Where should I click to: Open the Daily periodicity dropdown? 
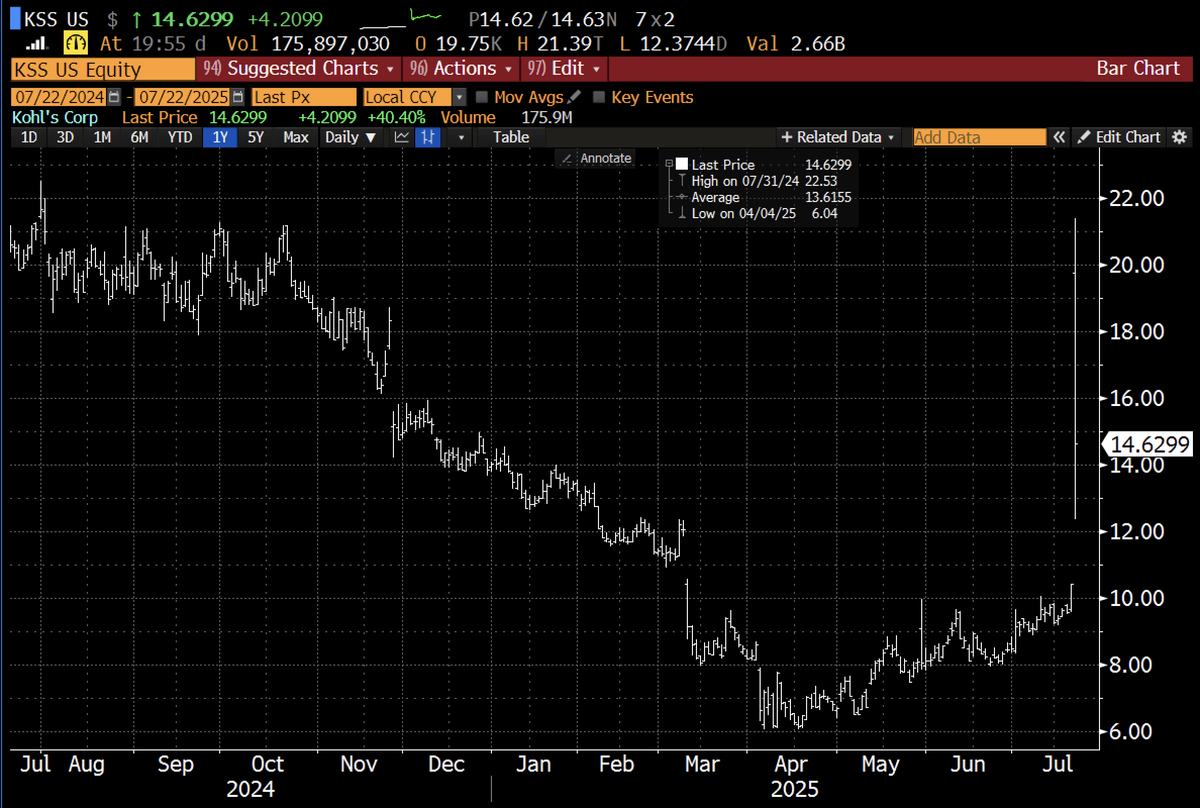pyautogui.click(x=349, y=137)
